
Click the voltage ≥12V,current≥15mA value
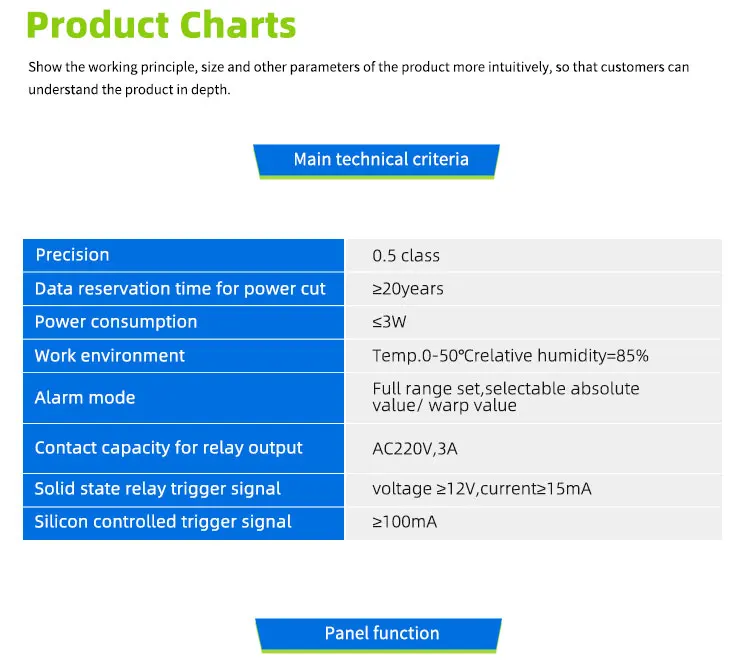[479, 489]
